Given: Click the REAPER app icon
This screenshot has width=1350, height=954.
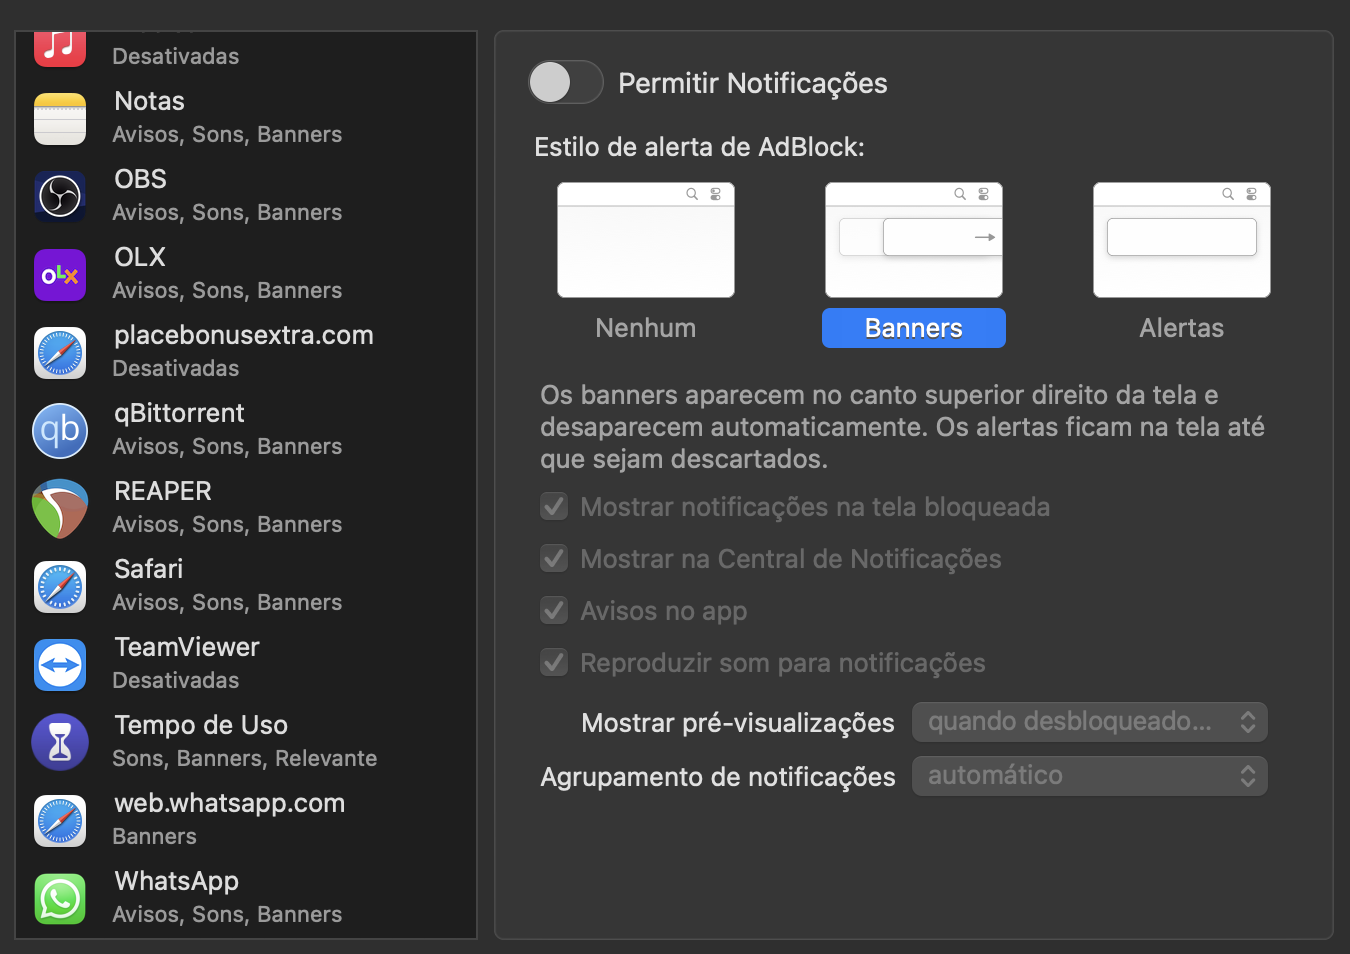Looking at the screenshot, I should pyautogui.click(x=60, y=508).
